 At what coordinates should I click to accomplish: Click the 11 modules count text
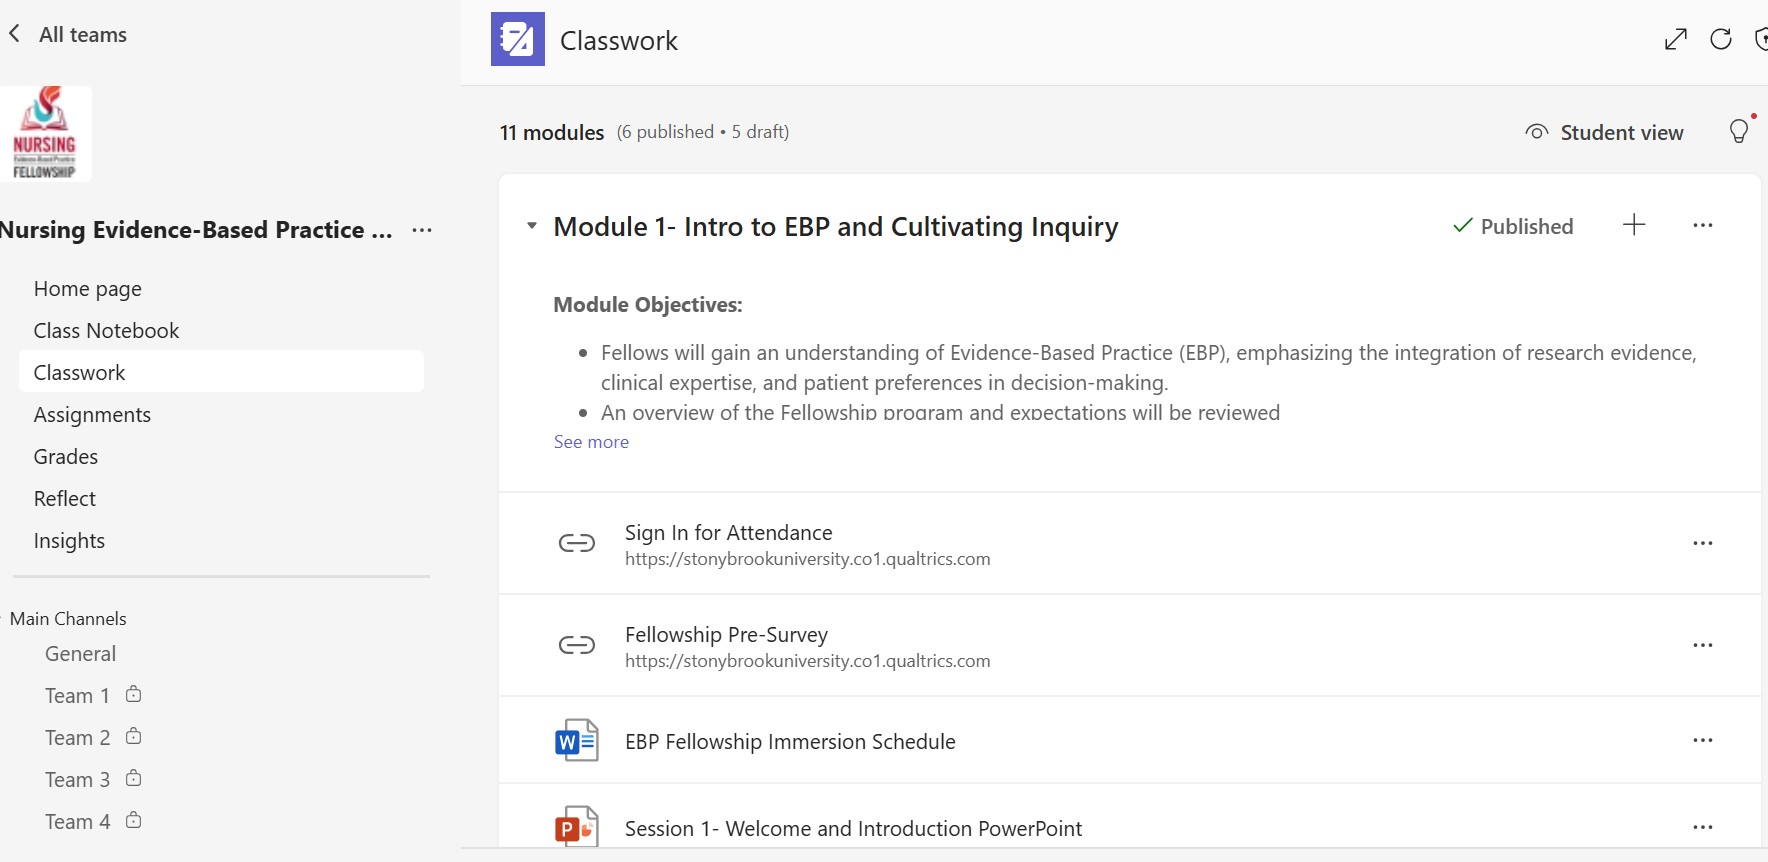[552, 132]
